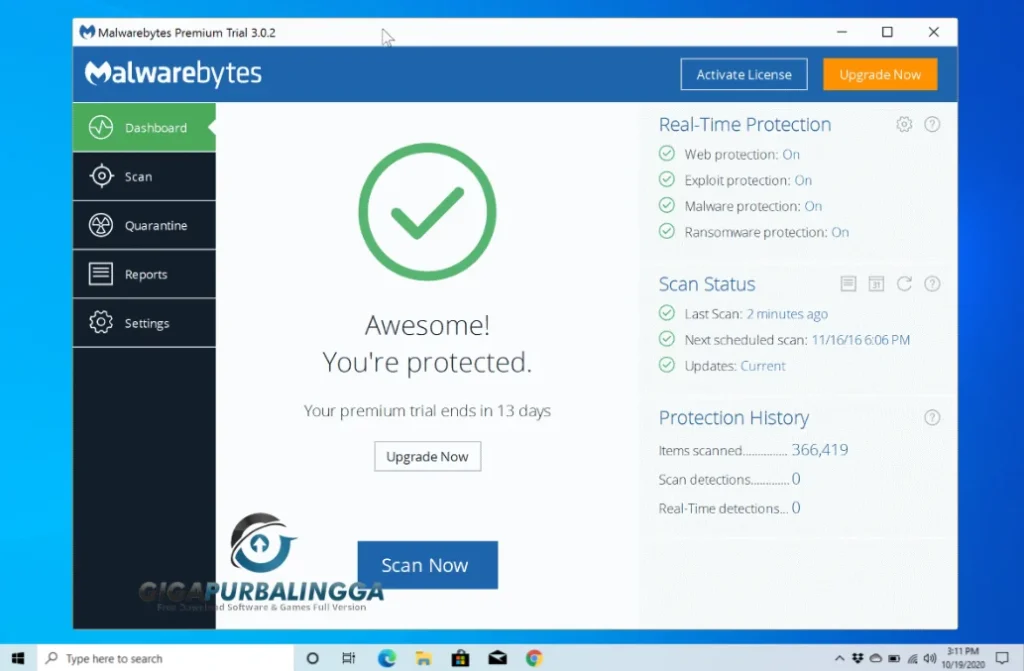The height and width of the screenshot is (671, 1024).
Task: Toggle Ransomware protection off
Action: tap(841, 232)
